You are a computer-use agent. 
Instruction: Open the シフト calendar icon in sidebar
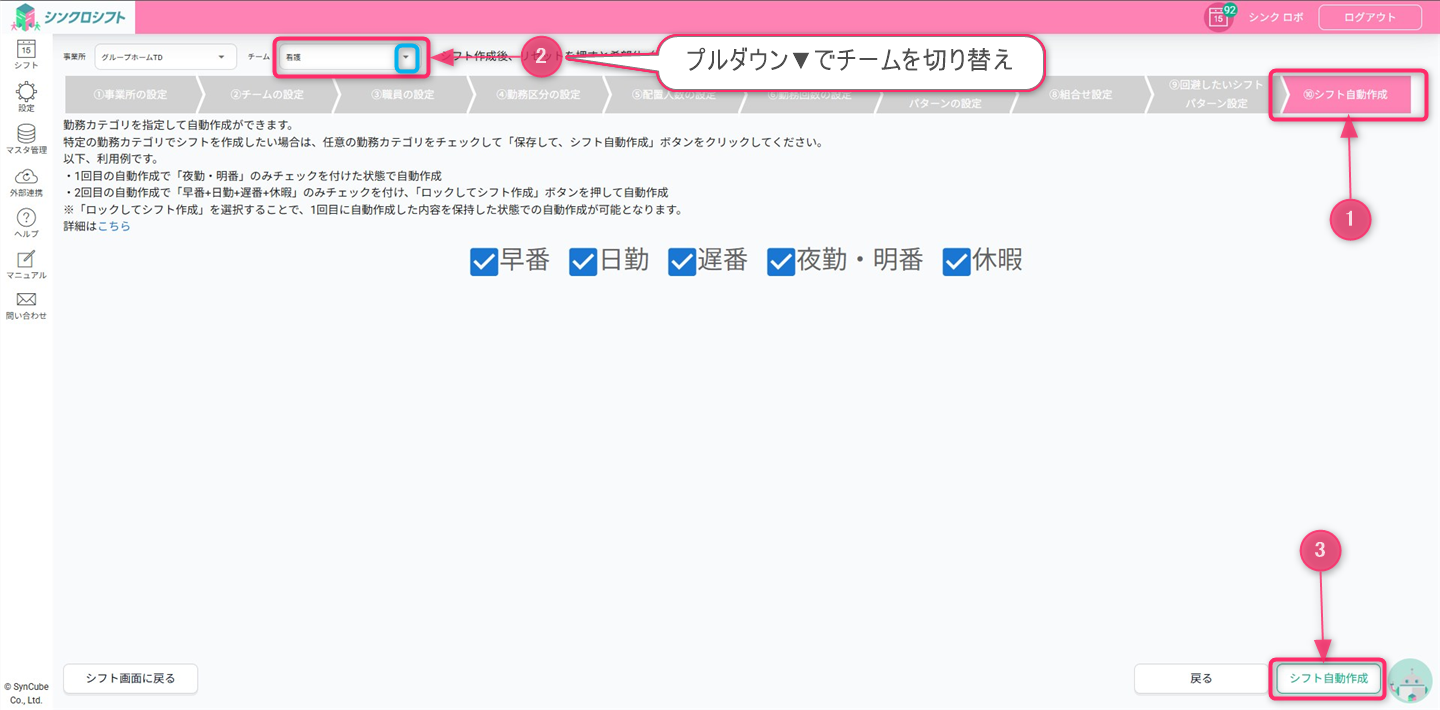(26, 50)
